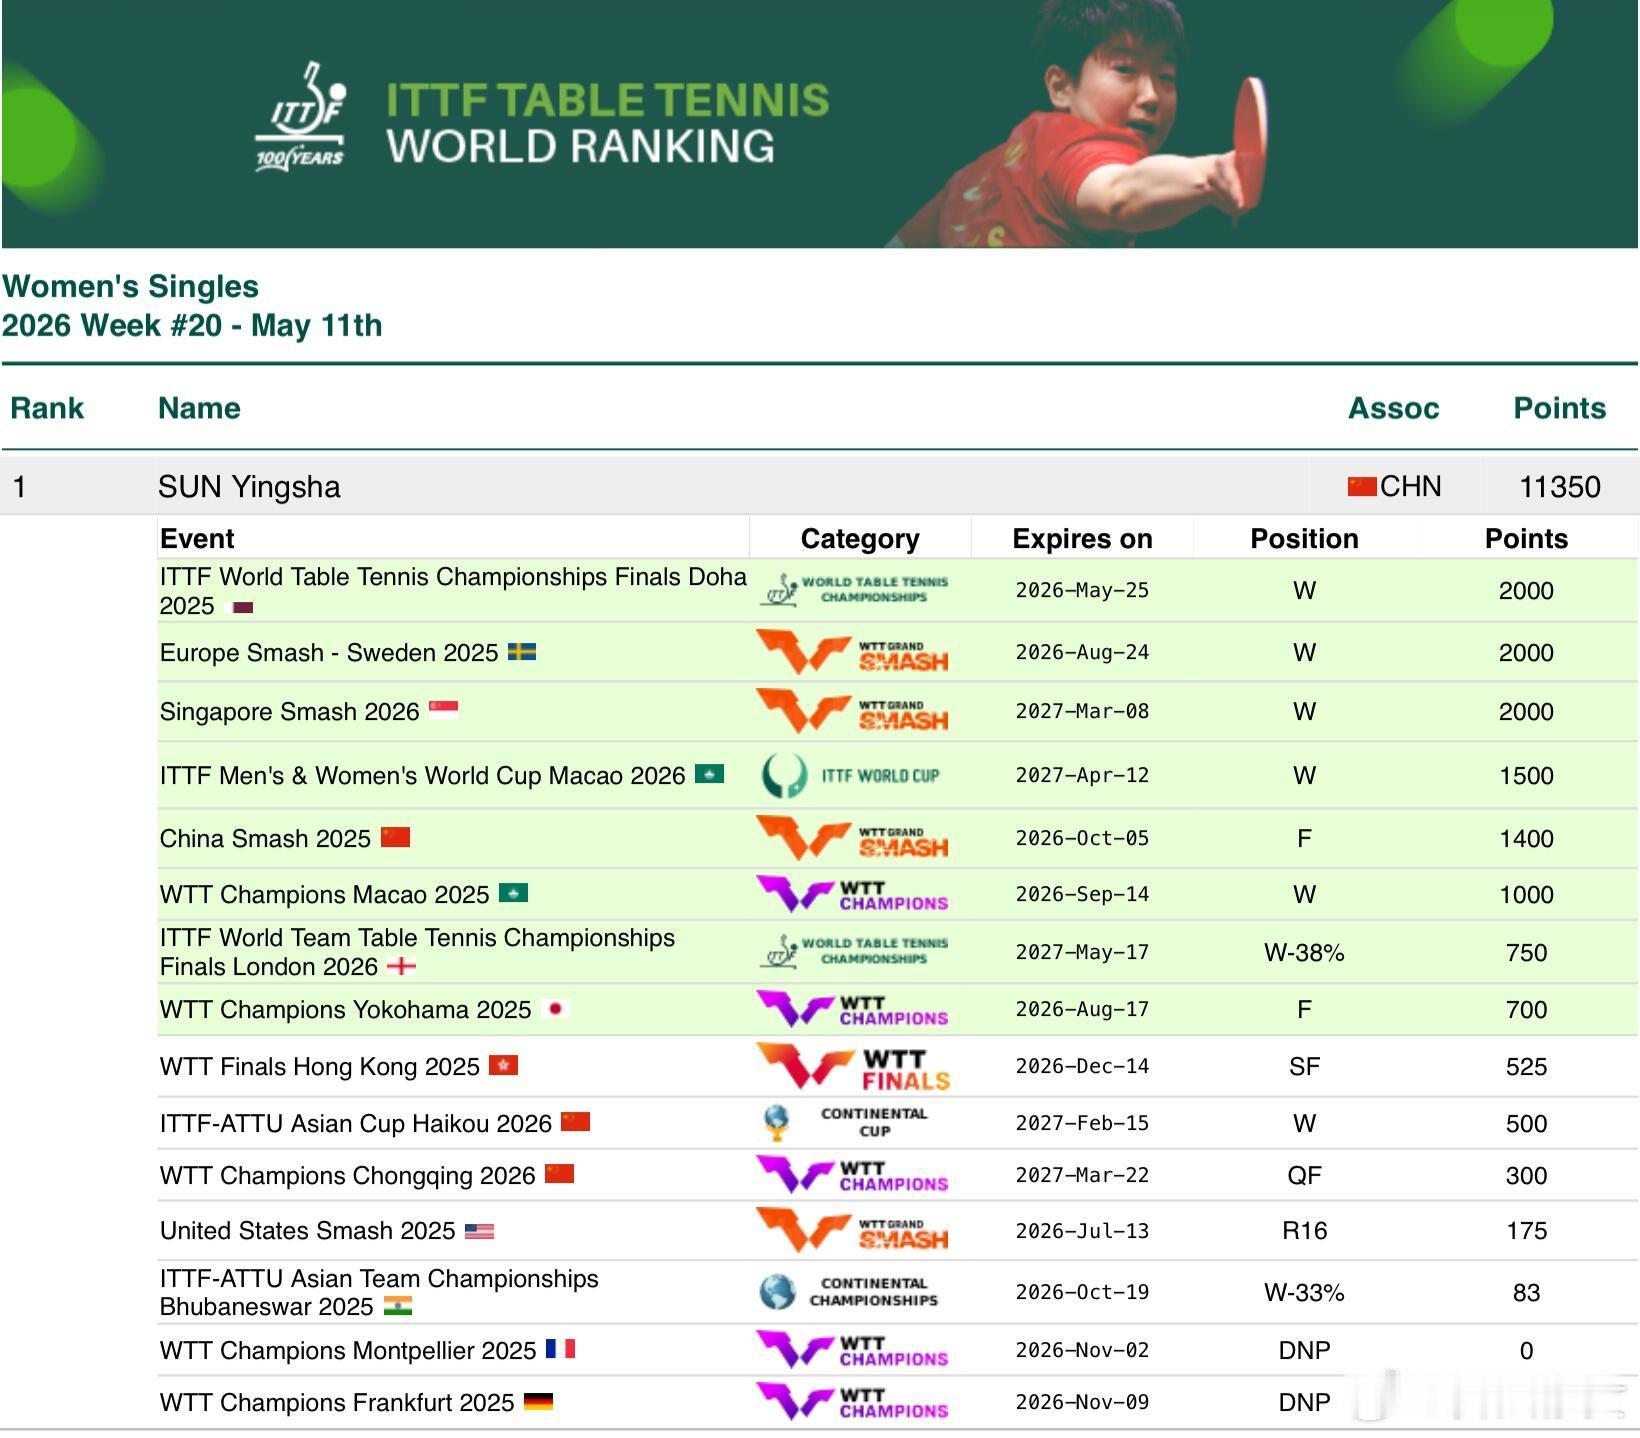Click the WTT Finals category logo
Screen dimensions: 1640x1438
coord(853,1066)
